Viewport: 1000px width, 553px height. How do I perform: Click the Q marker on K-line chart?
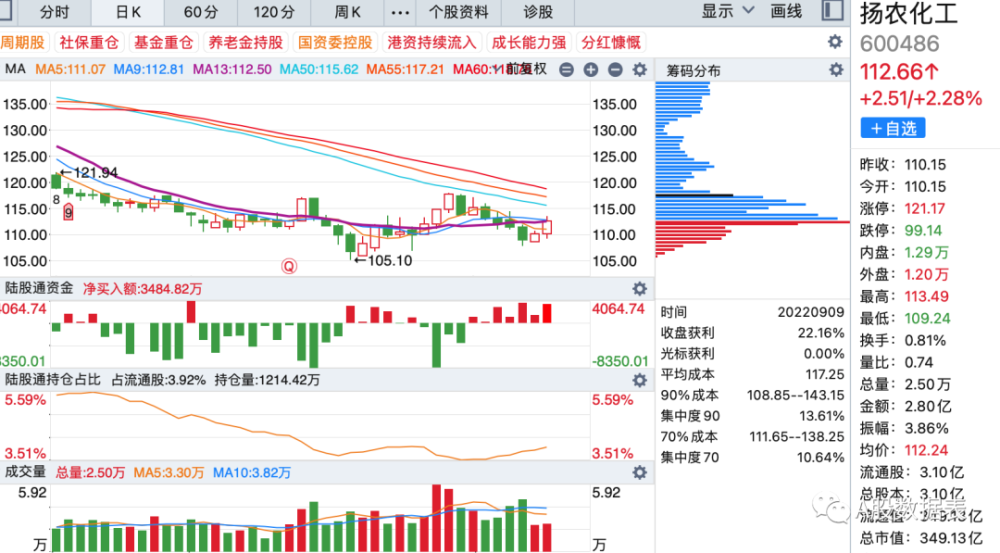coord(289,266)
